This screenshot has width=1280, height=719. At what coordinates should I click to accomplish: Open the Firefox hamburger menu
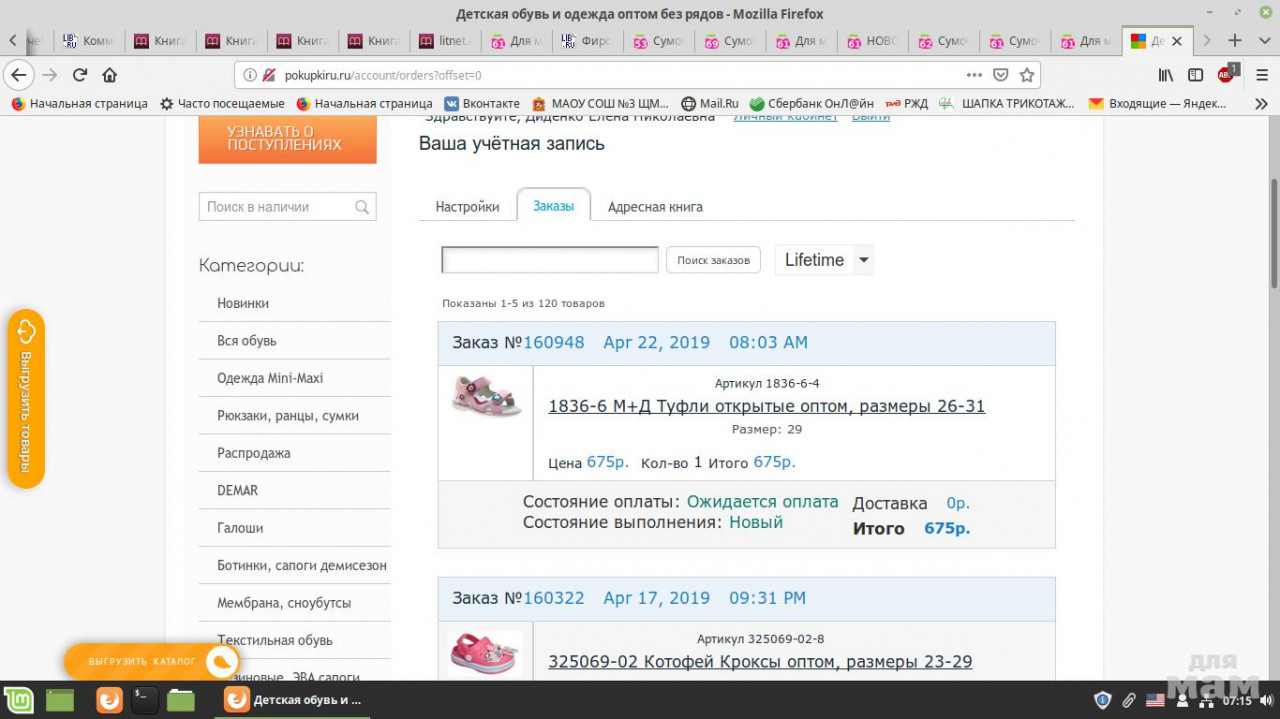1260,75
